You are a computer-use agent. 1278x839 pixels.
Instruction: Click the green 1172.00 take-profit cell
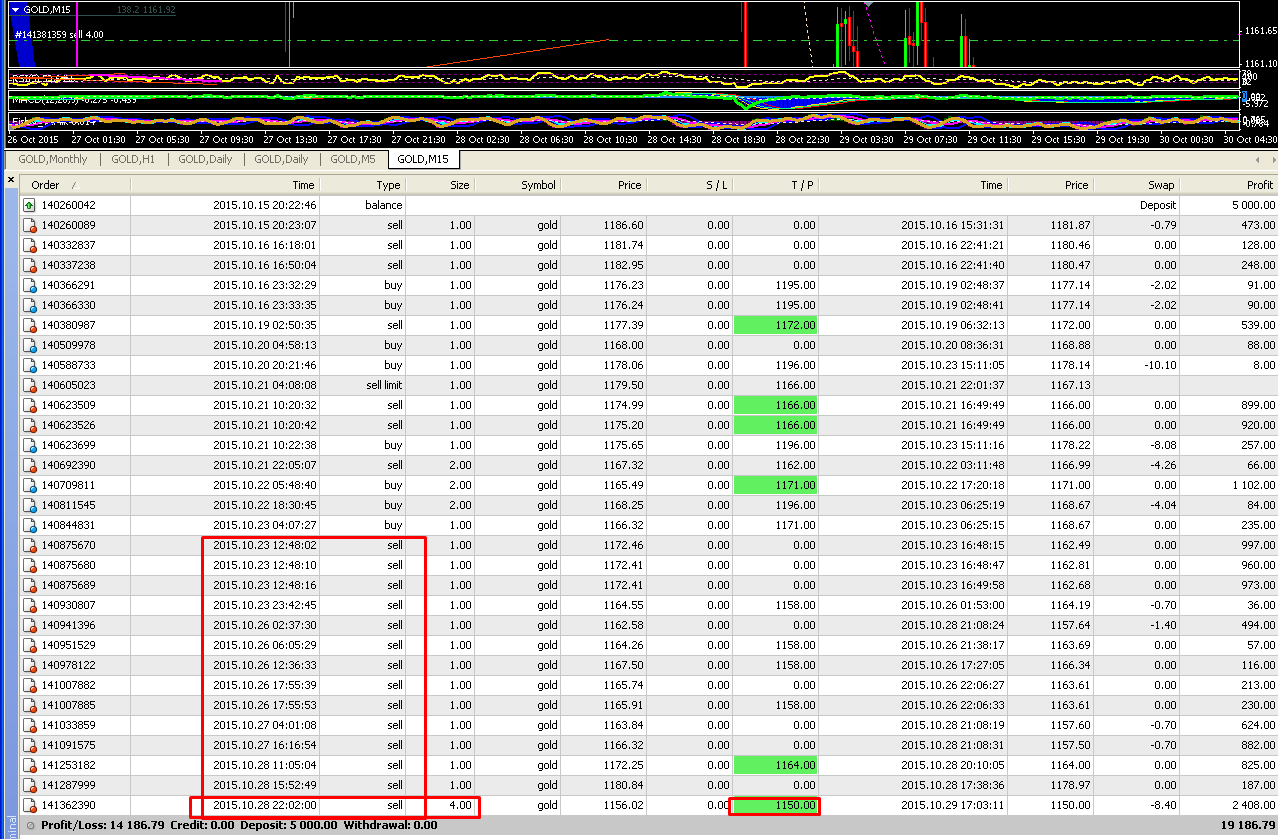[x=775, y=325]
